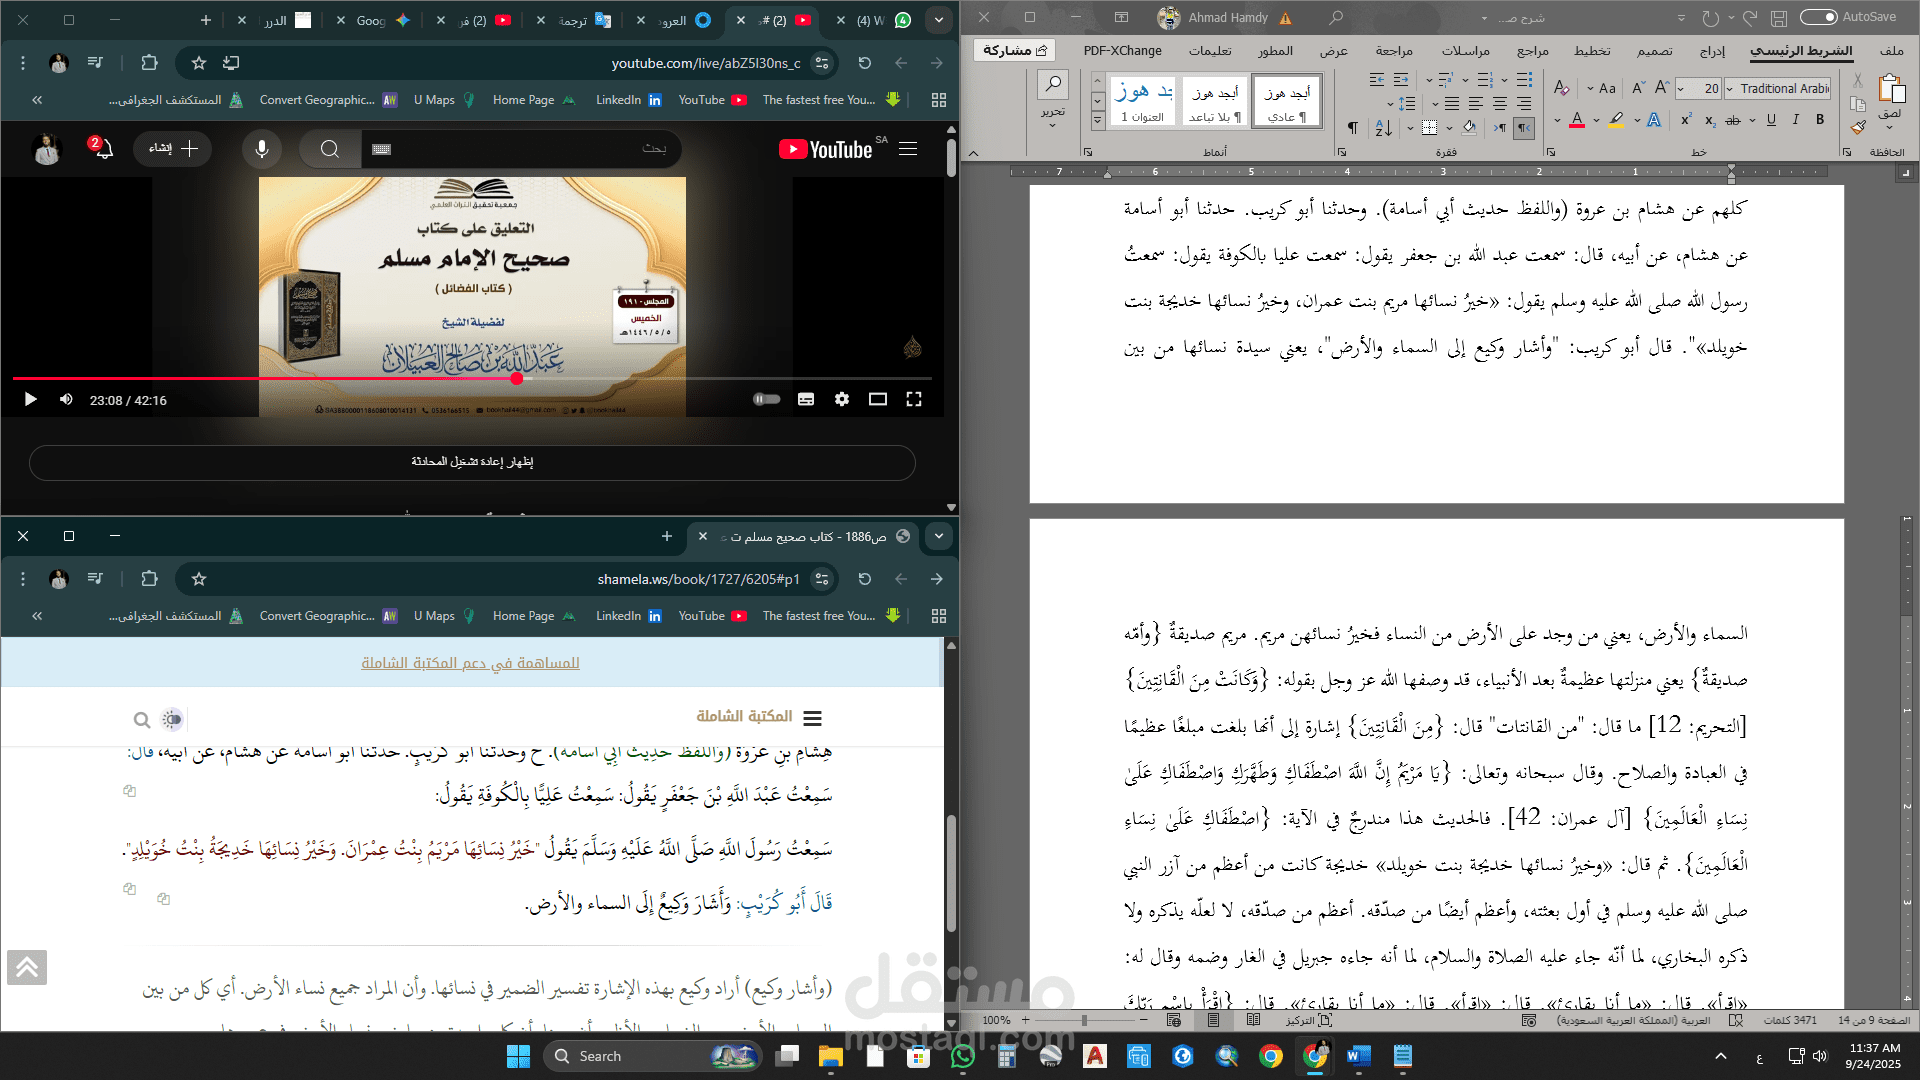
Task: Click the Word Find magnifier in editing group
Action: pyautogui.click(x=1053, y=84)
